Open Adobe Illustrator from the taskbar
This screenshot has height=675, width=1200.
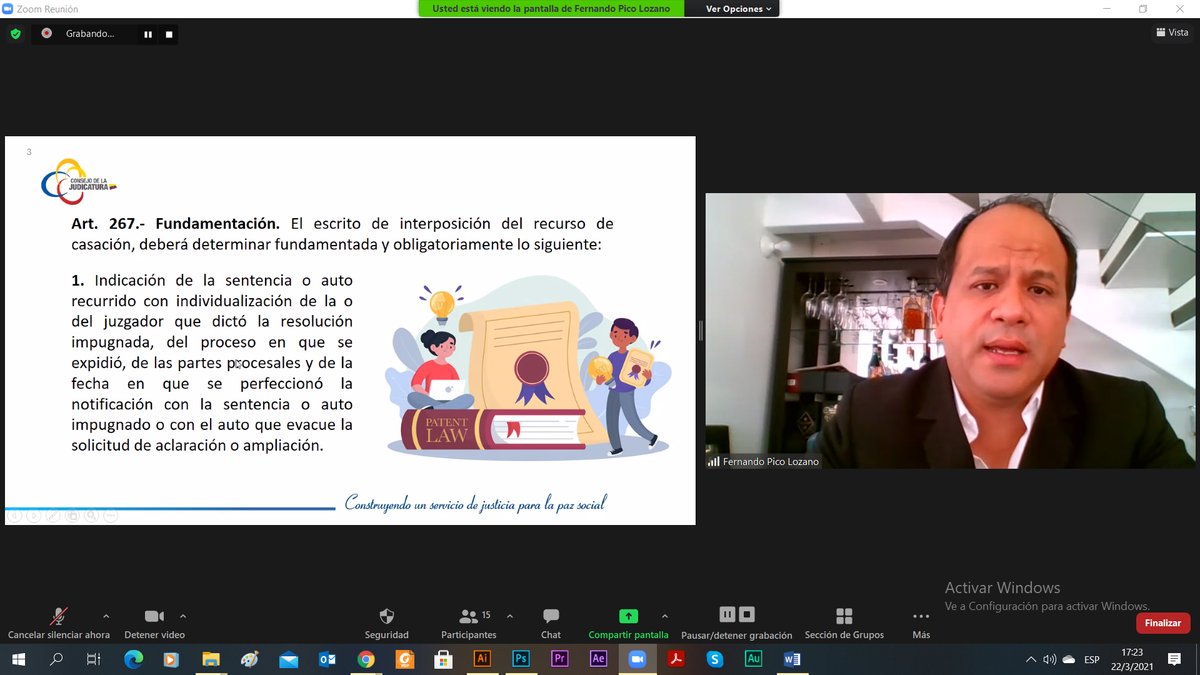click(x=482, y=659)
